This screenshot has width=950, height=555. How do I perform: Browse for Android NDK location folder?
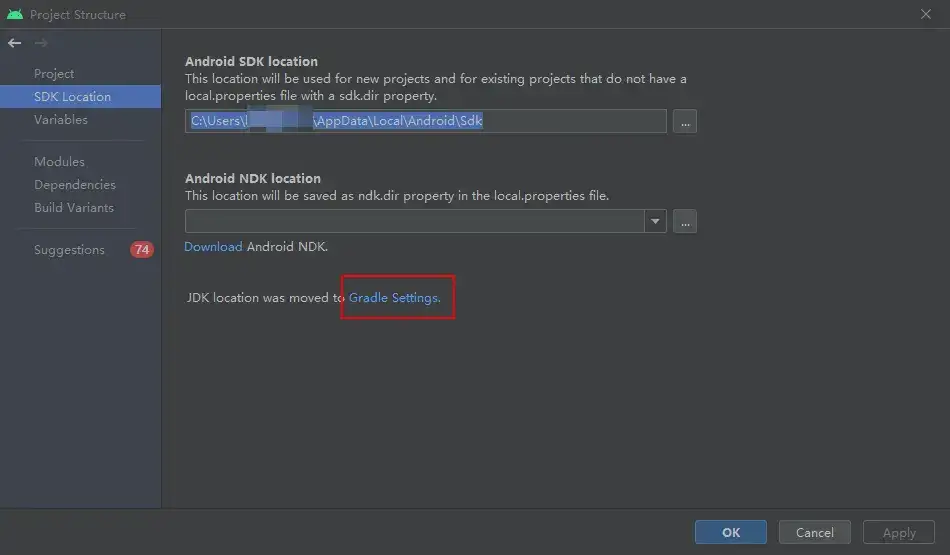coord(685,221)
